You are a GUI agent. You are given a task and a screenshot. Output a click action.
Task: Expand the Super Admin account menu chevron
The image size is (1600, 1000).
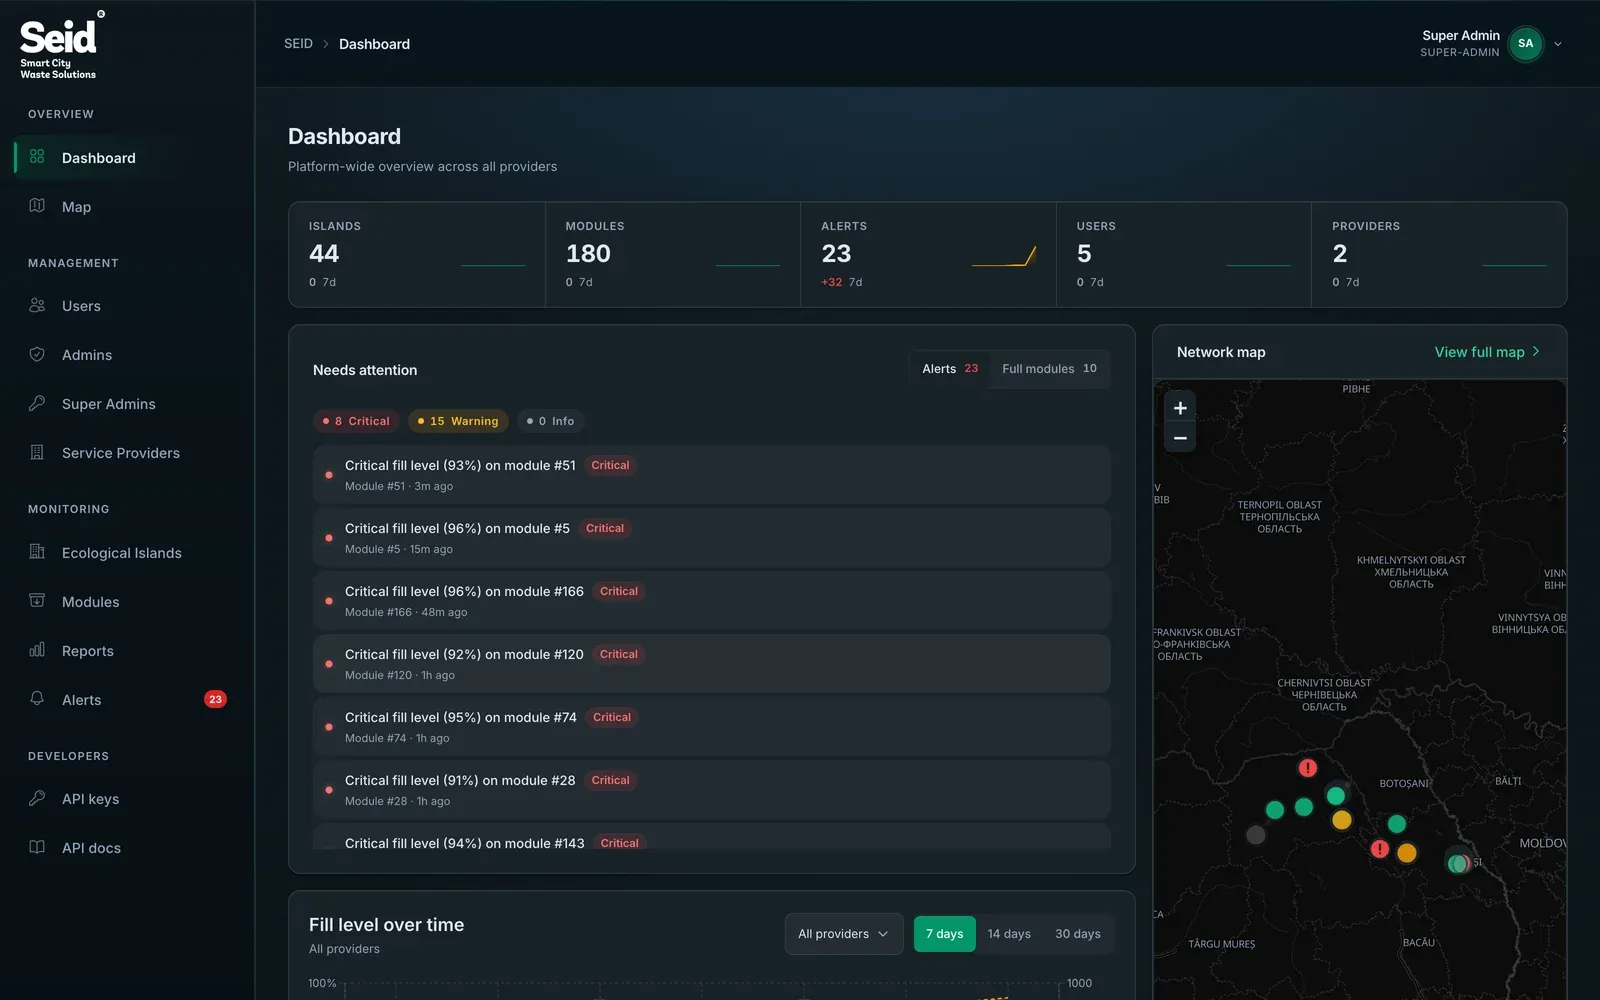tap(1557, 44)
